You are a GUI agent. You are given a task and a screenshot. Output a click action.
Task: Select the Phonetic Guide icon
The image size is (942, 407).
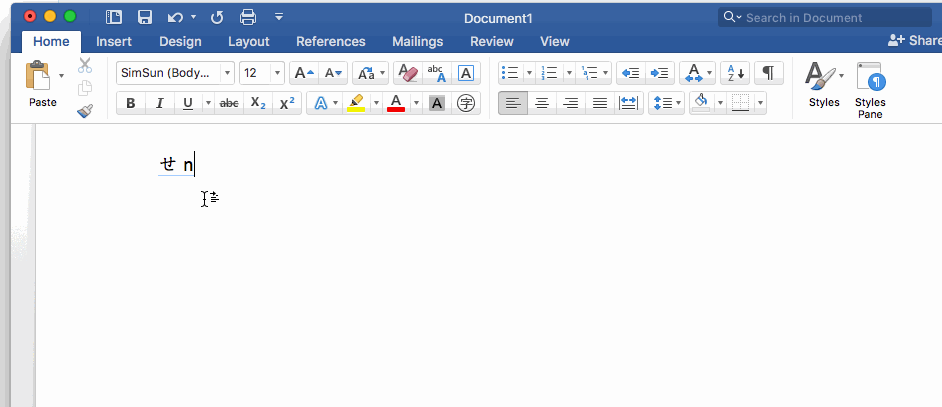point(437,73)
